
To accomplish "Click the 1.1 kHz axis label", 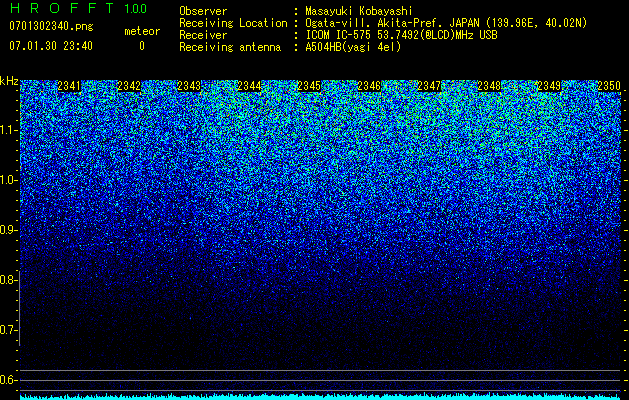I will [x=8, y=130].
